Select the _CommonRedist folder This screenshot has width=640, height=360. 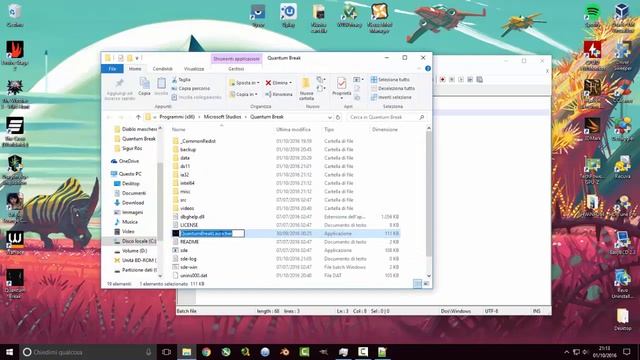(x=285, y=141)
